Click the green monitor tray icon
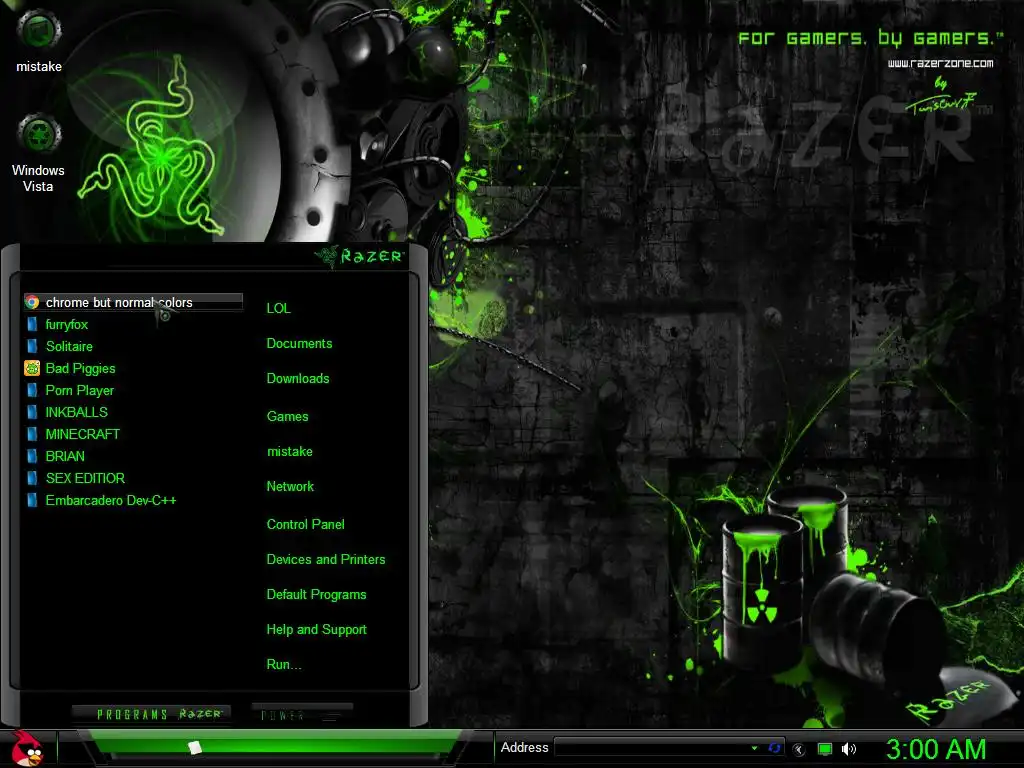The width and height of the screenshot is (1024, 768). 825,749
